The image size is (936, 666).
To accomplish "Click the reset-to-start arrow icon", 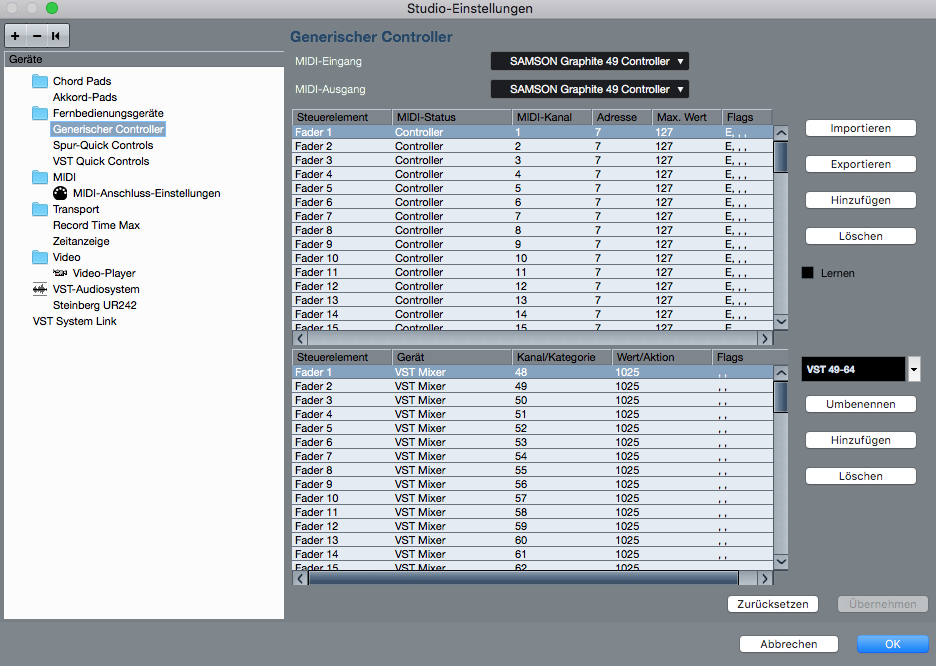I will click(57, 36).
